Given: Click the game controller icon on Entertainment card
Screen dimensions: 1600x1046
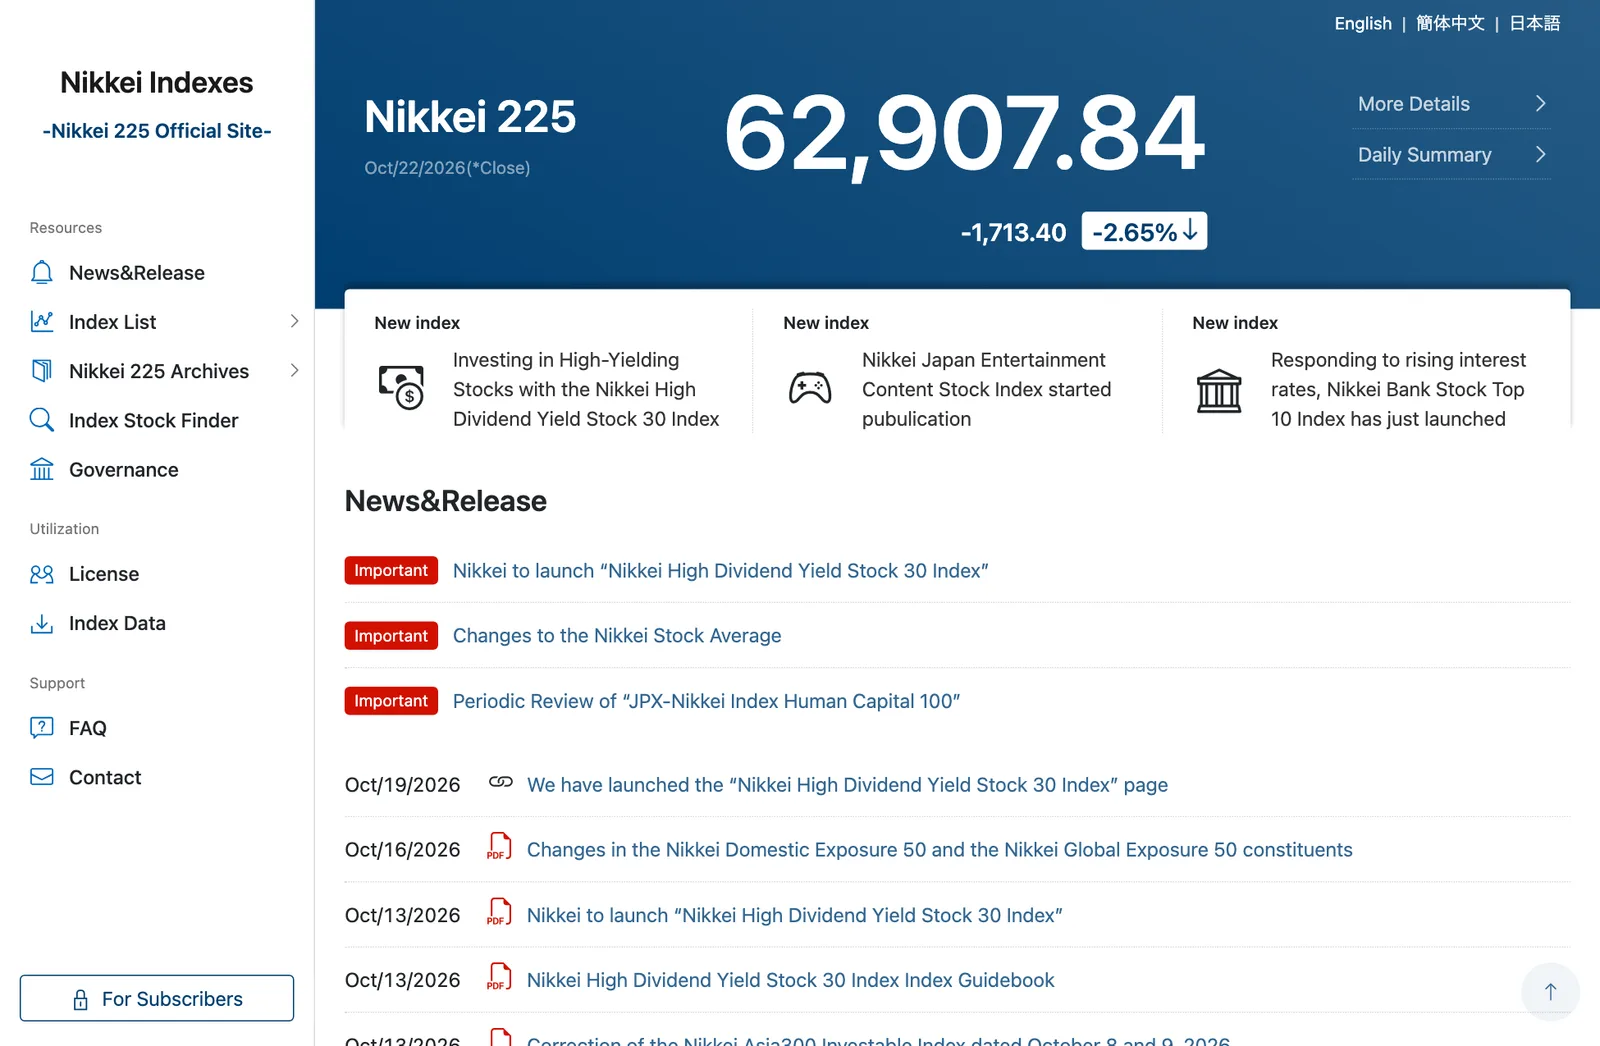Looking at the screenshot, I should 810,388.
